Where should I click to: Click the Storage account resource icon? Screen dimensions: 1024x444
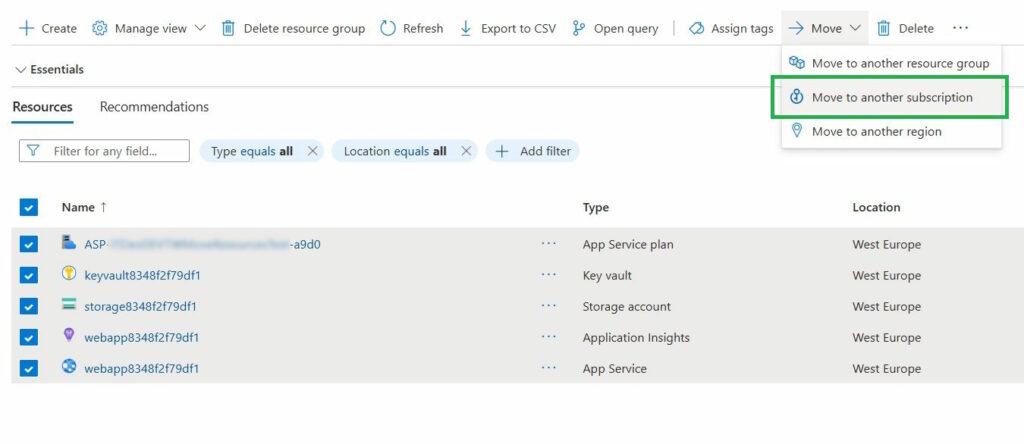click(69, 305)
